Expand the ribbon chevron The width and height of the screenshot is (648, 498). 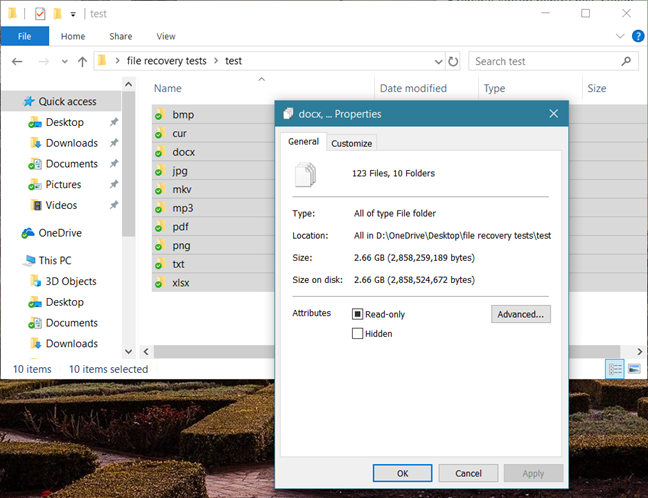(x=620, y=36)
